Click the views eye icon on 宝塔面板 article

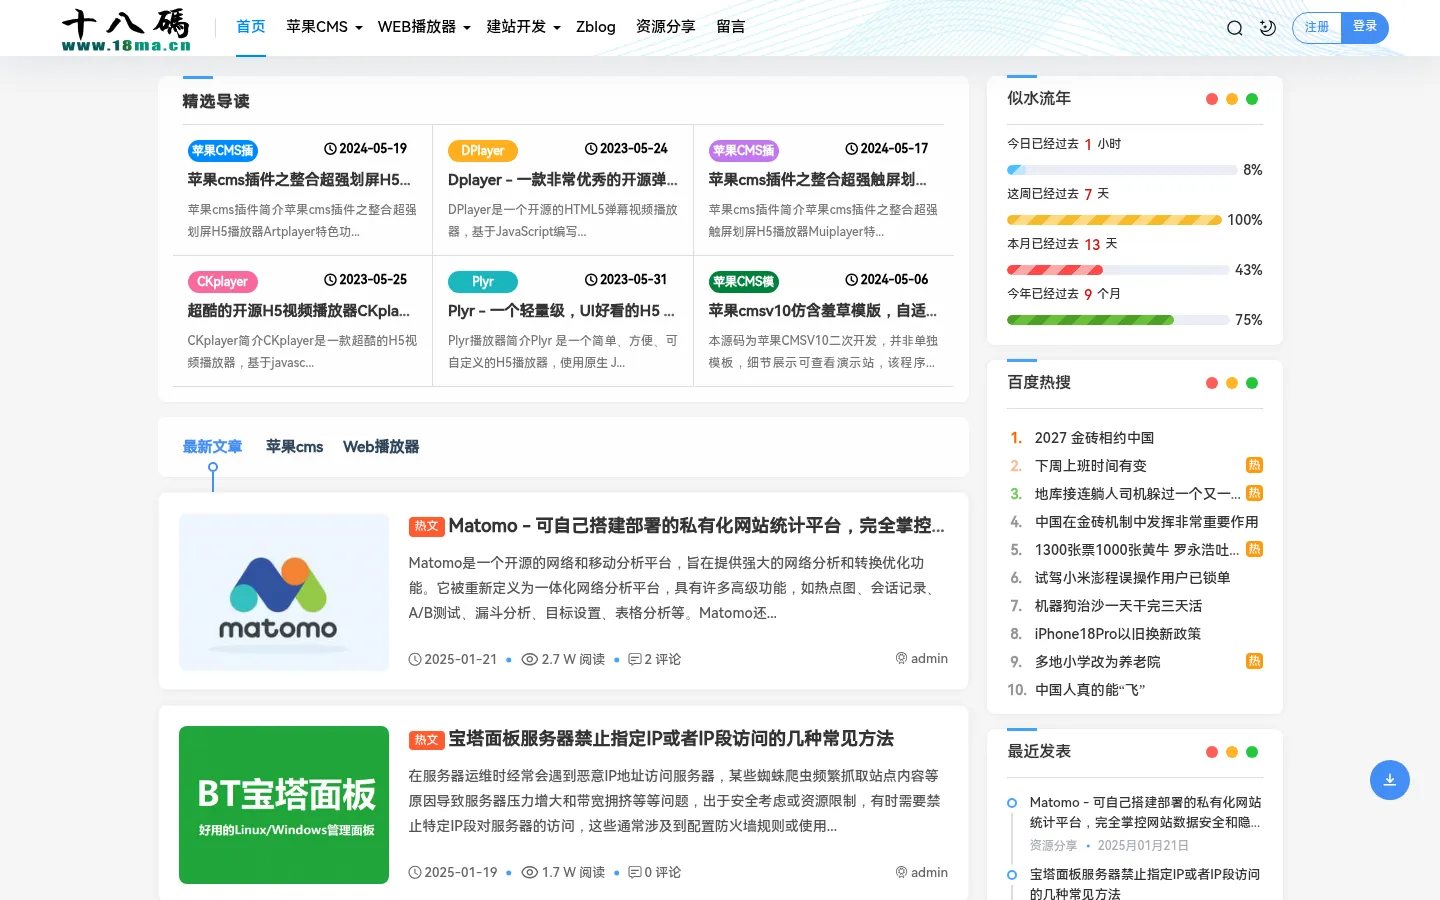coord(530,872)
